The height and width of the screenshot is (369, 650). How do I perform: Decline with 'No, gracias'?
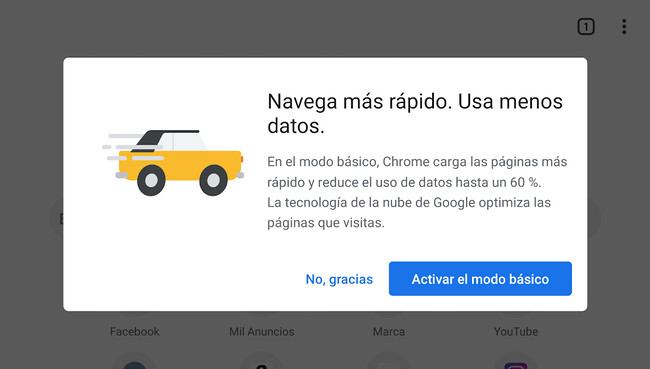pos(339,279)
